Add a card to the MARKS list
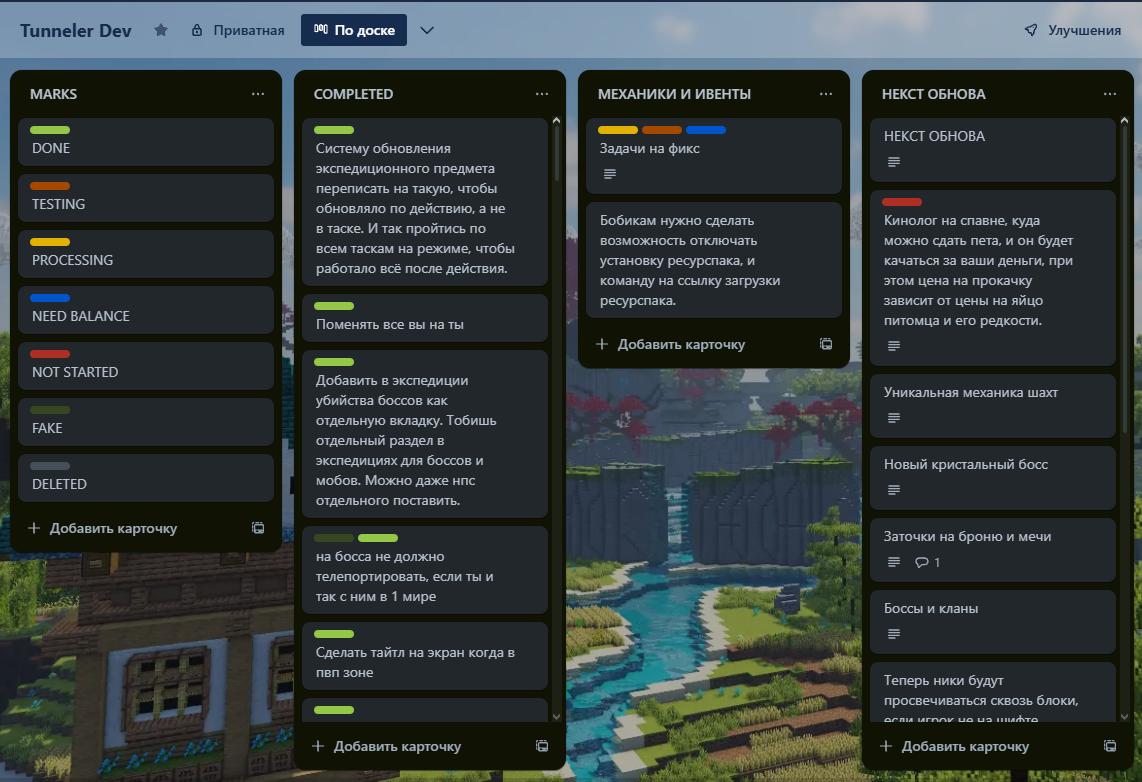1142x782 pixels. click(103, 528)
